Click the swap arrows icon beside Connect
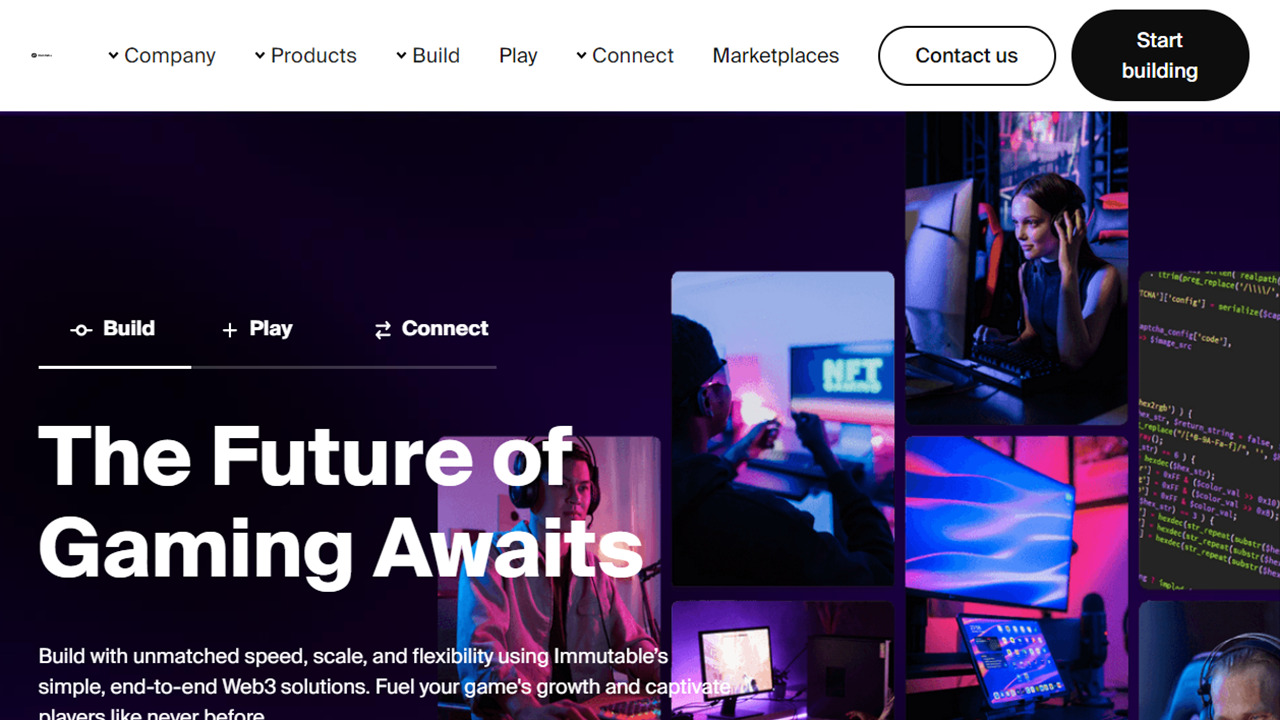 coord(382,330)
